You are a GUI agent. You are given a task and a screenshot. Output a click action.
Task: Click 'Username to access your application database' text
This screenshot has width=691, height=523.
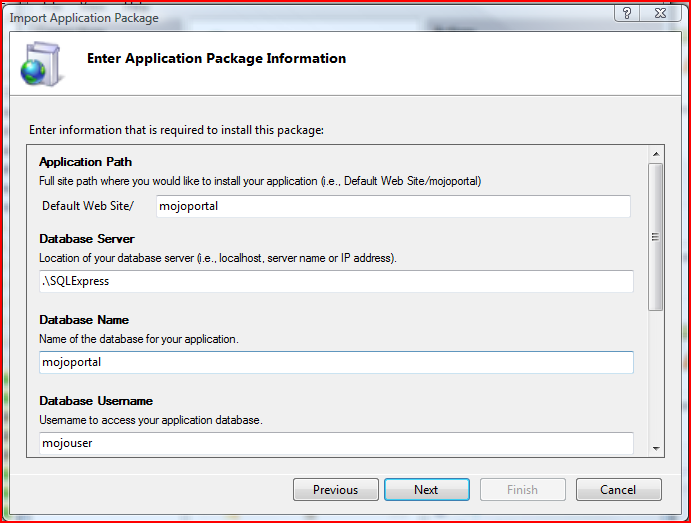pyautogui.click(x=151, y=420)
